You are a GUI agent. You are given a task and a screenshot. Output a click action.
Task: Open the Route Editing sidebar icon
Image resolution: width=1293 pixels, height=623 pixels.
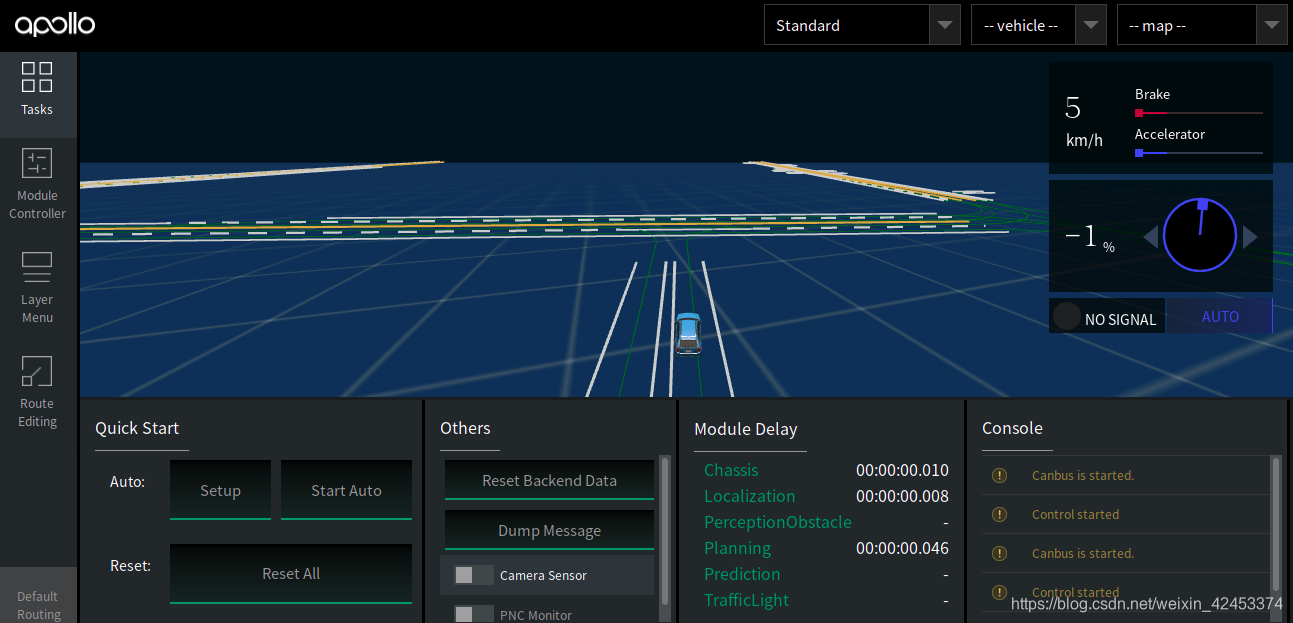point(37,371)
